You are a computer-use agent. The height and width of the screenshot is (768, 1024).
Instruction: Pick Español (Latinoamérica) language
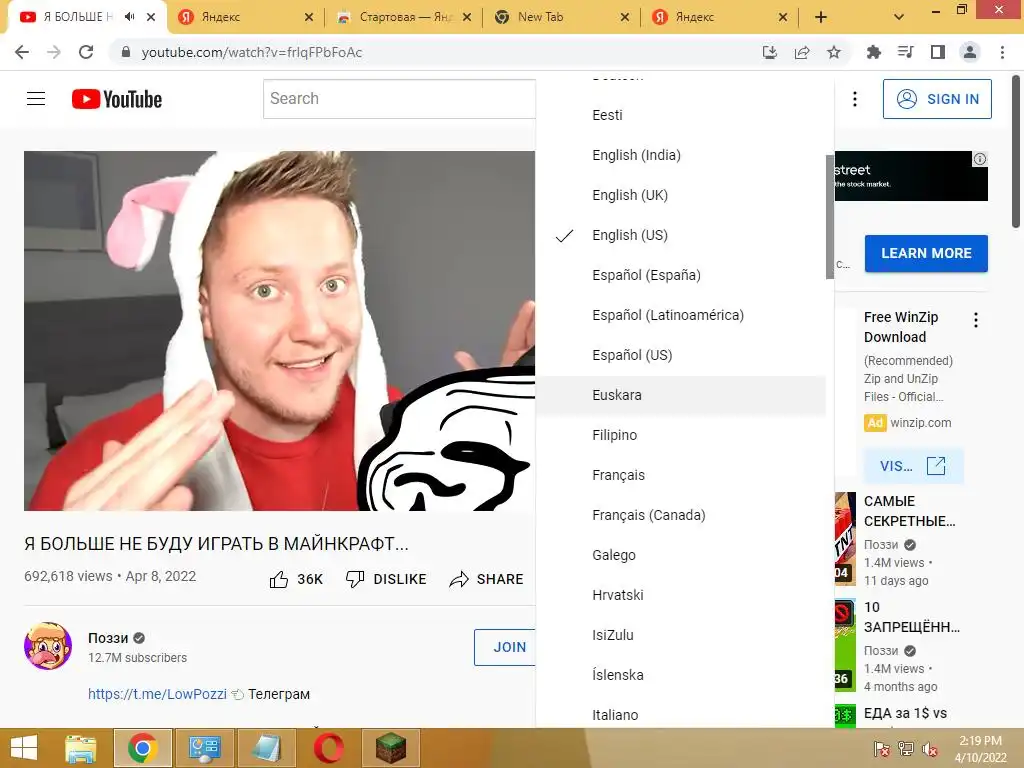[680, 315]
